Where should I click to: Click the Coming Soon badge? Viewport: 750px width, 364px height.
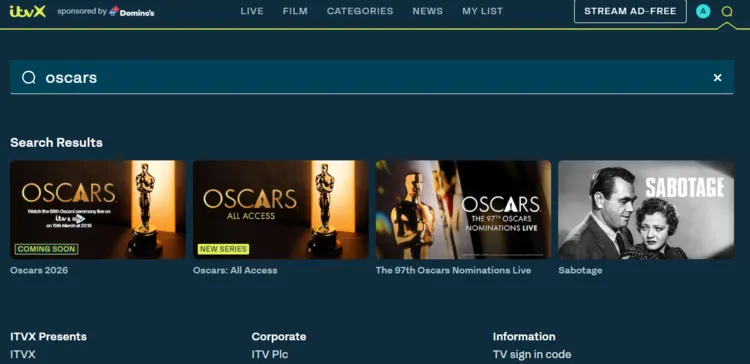point(46,249)
